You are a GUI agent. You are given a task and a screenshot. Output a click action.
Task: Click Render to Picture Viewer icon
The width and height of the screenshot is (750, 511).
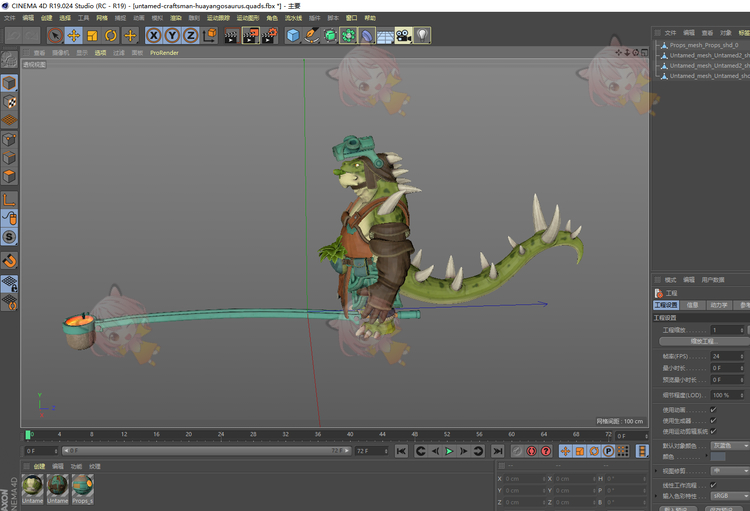pyautogui.click(x=251, y=35)
